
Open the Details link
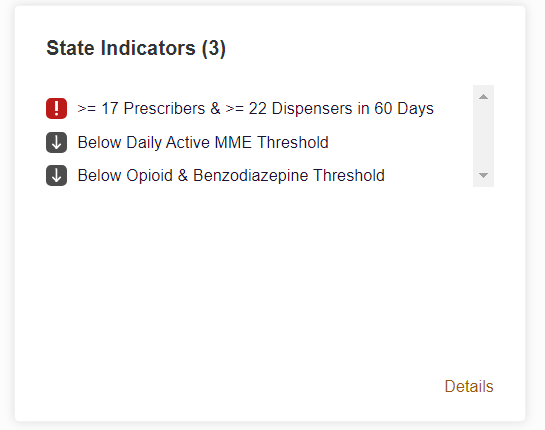click(x=469, y=386)
